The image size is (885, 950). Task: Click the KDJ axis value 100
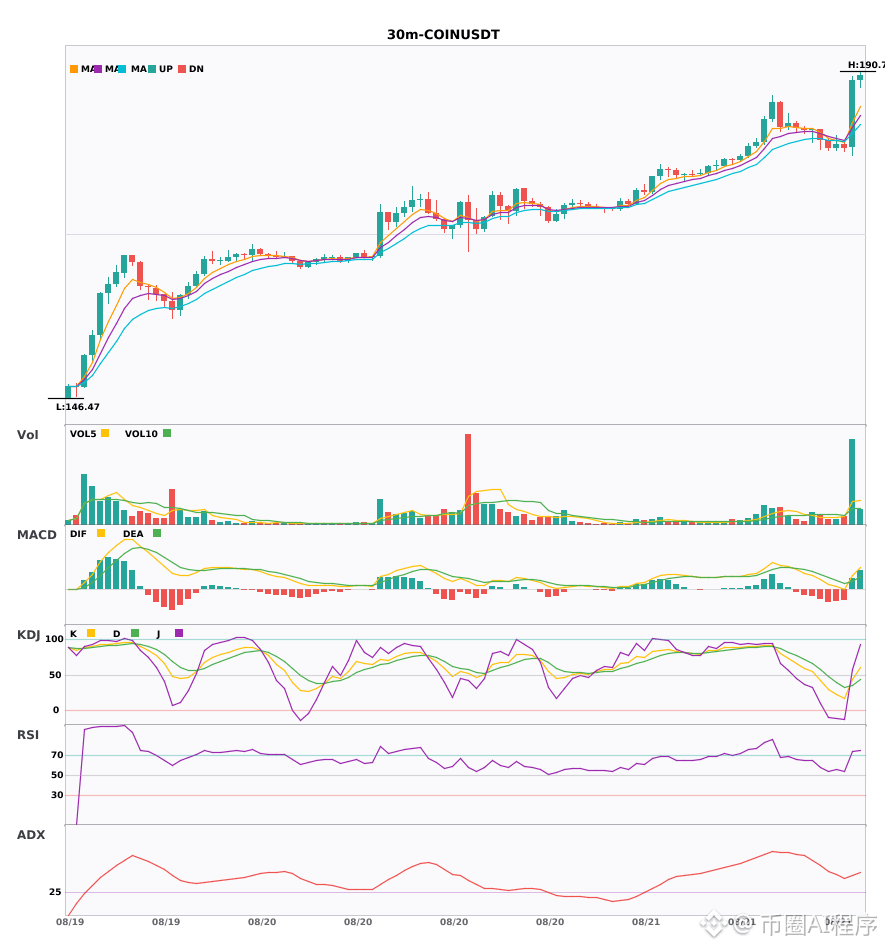[x=55, y=639]
